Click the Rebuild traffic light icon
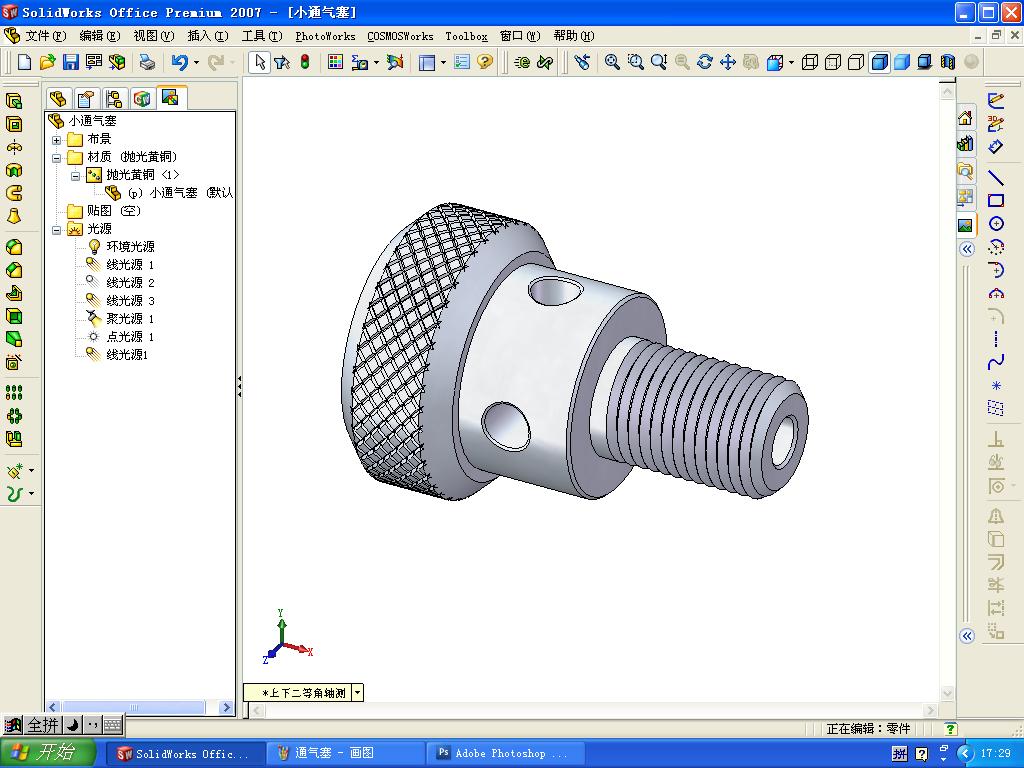Screen dimensions: 1024x768 (x=305, y=62)
